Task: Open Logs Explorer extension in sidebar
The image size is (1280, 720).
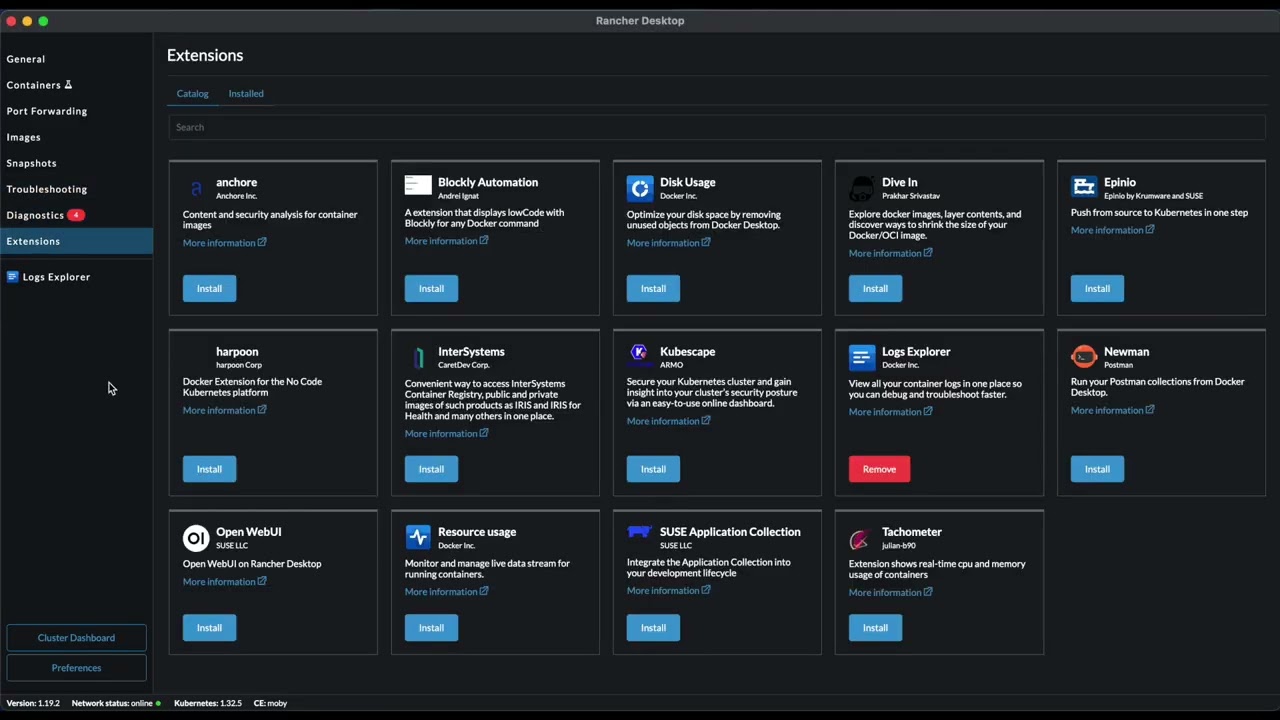Action: click(x=76, y=277)
